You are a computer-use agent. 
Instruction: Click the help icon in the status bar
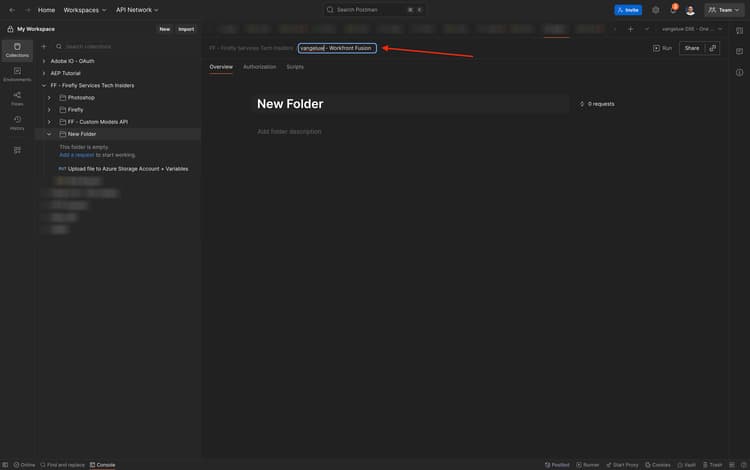[743, 465]
